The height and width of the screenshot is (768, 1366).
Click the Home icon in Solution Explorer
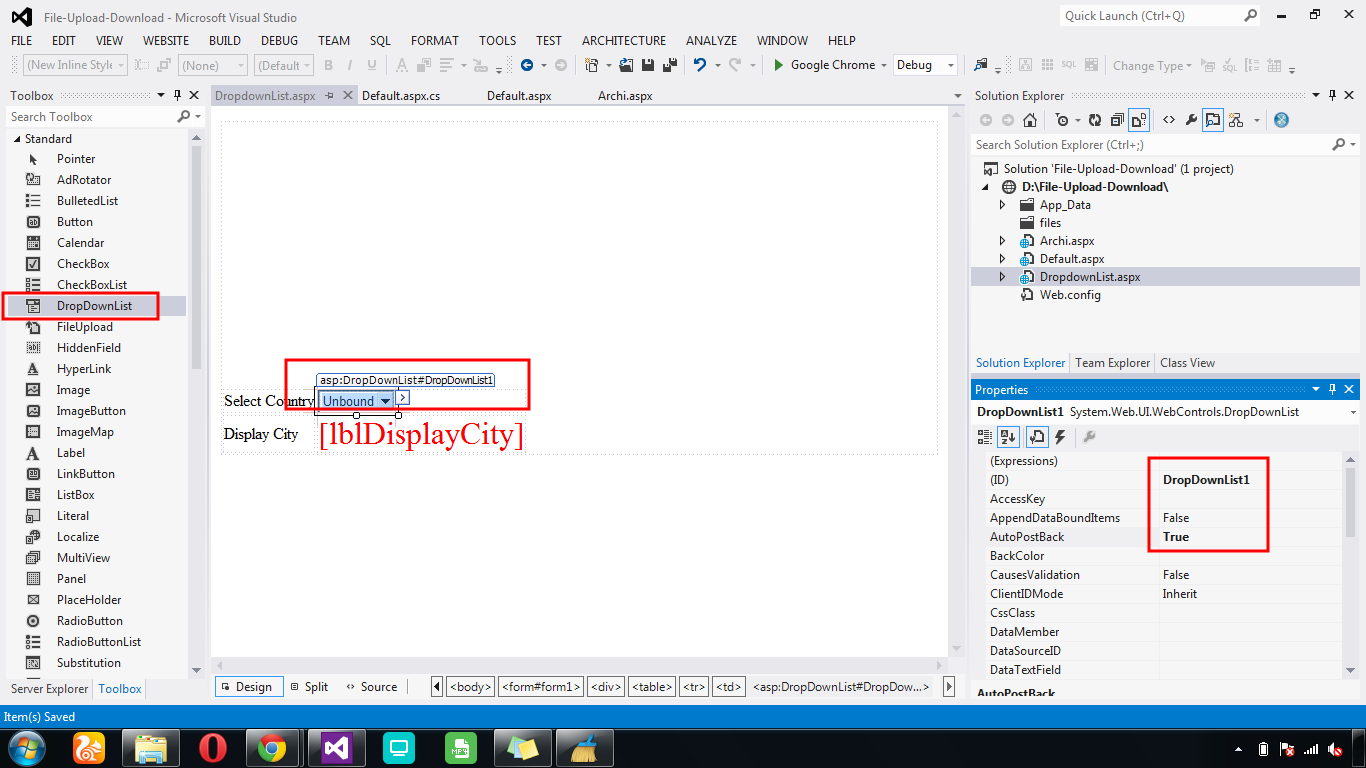(x=1030, y=120)
